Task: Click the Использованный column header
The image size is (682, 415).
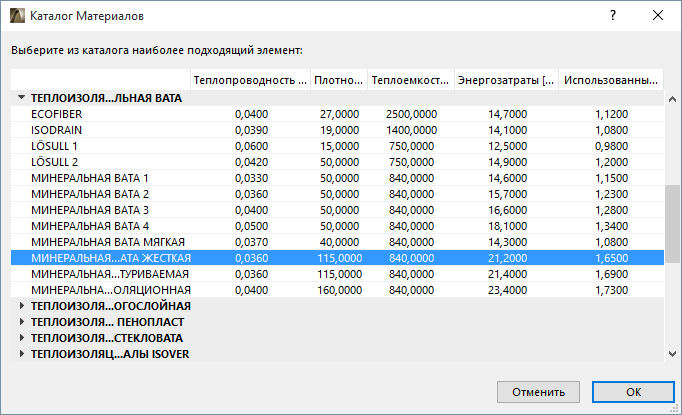Action: 610,80
